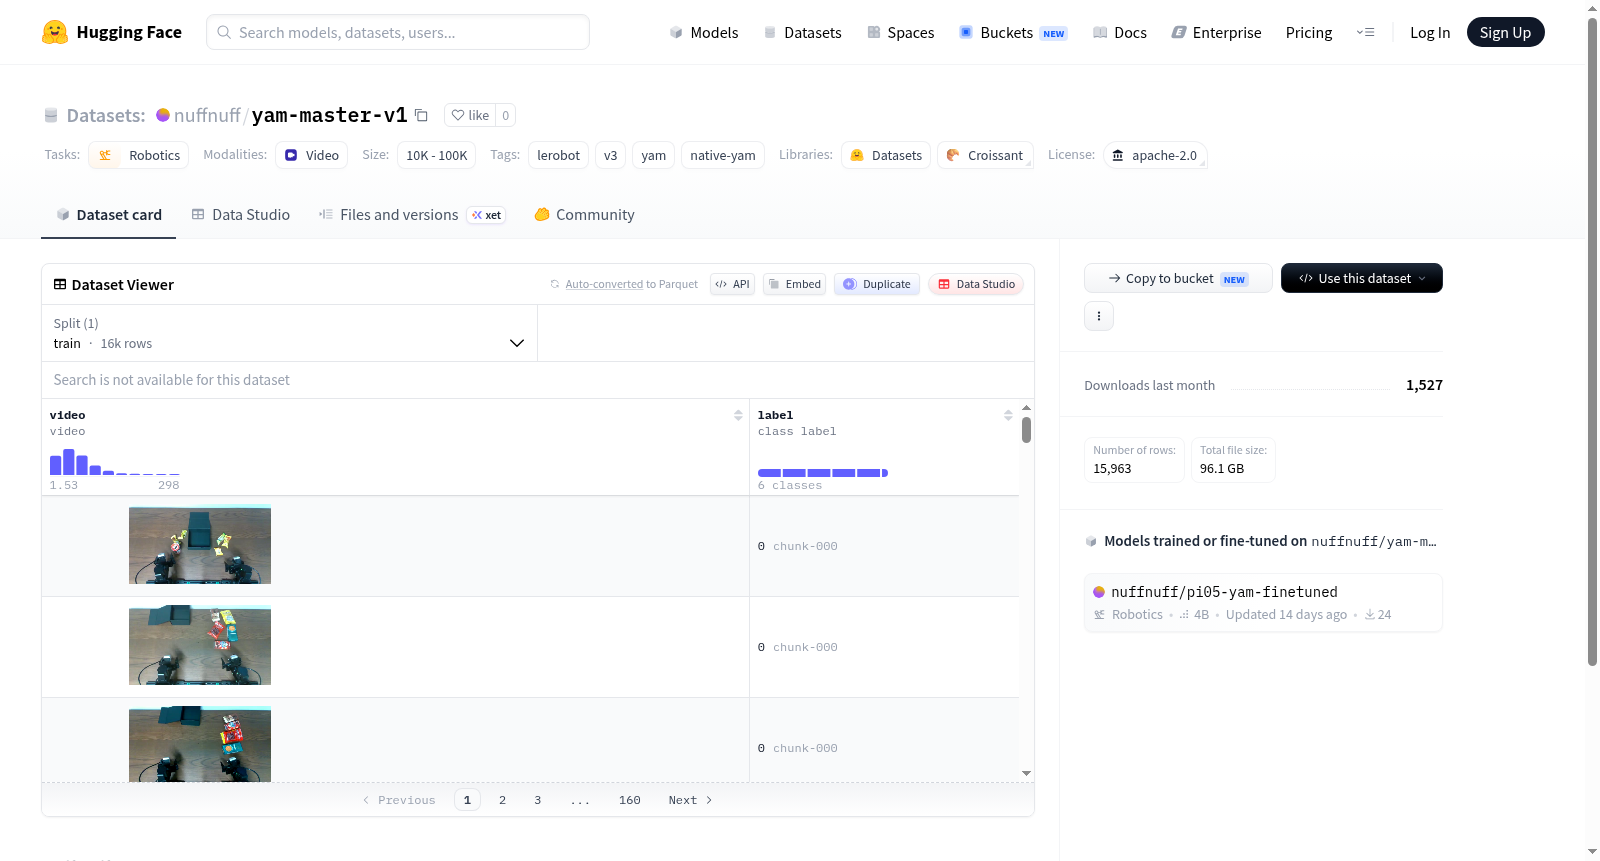Screen dimensions: 1600x861
Task: Open Use this dataset dropdown
Action: [1361, 278]
